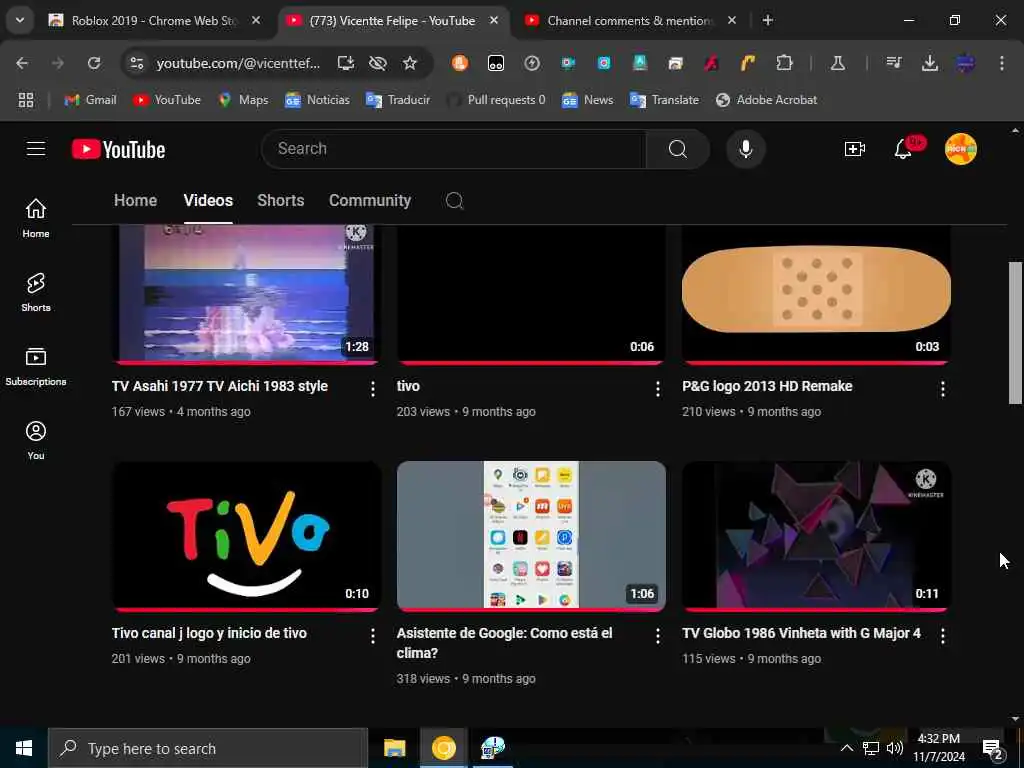The image size is (1024, 768).
Task: Open the account avatar menu
Action: (961, 149)
